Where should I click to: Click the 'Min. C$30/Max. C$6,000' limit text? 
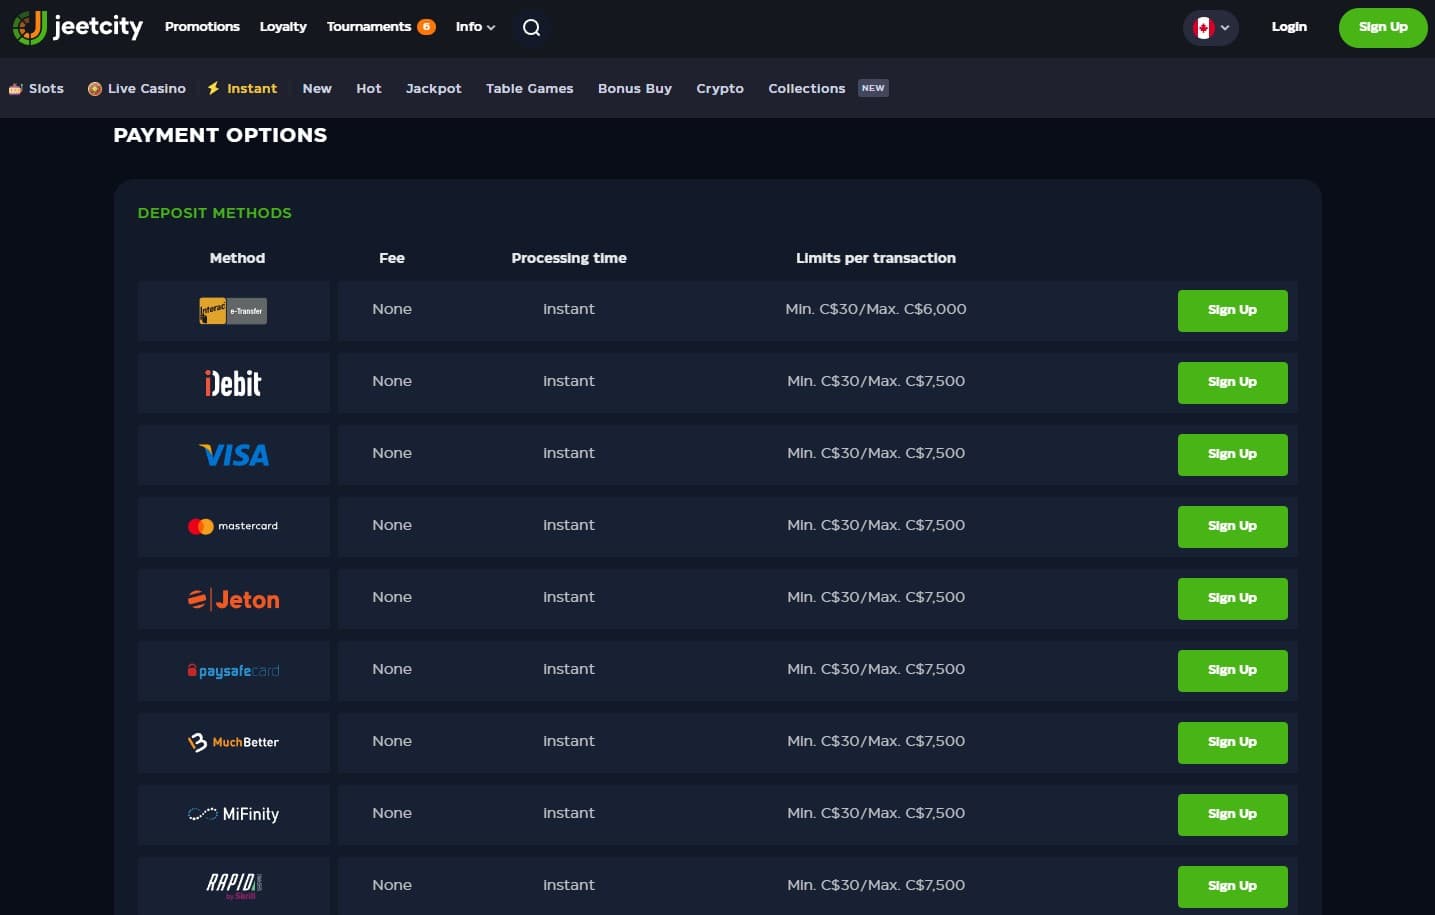[876, 309]
